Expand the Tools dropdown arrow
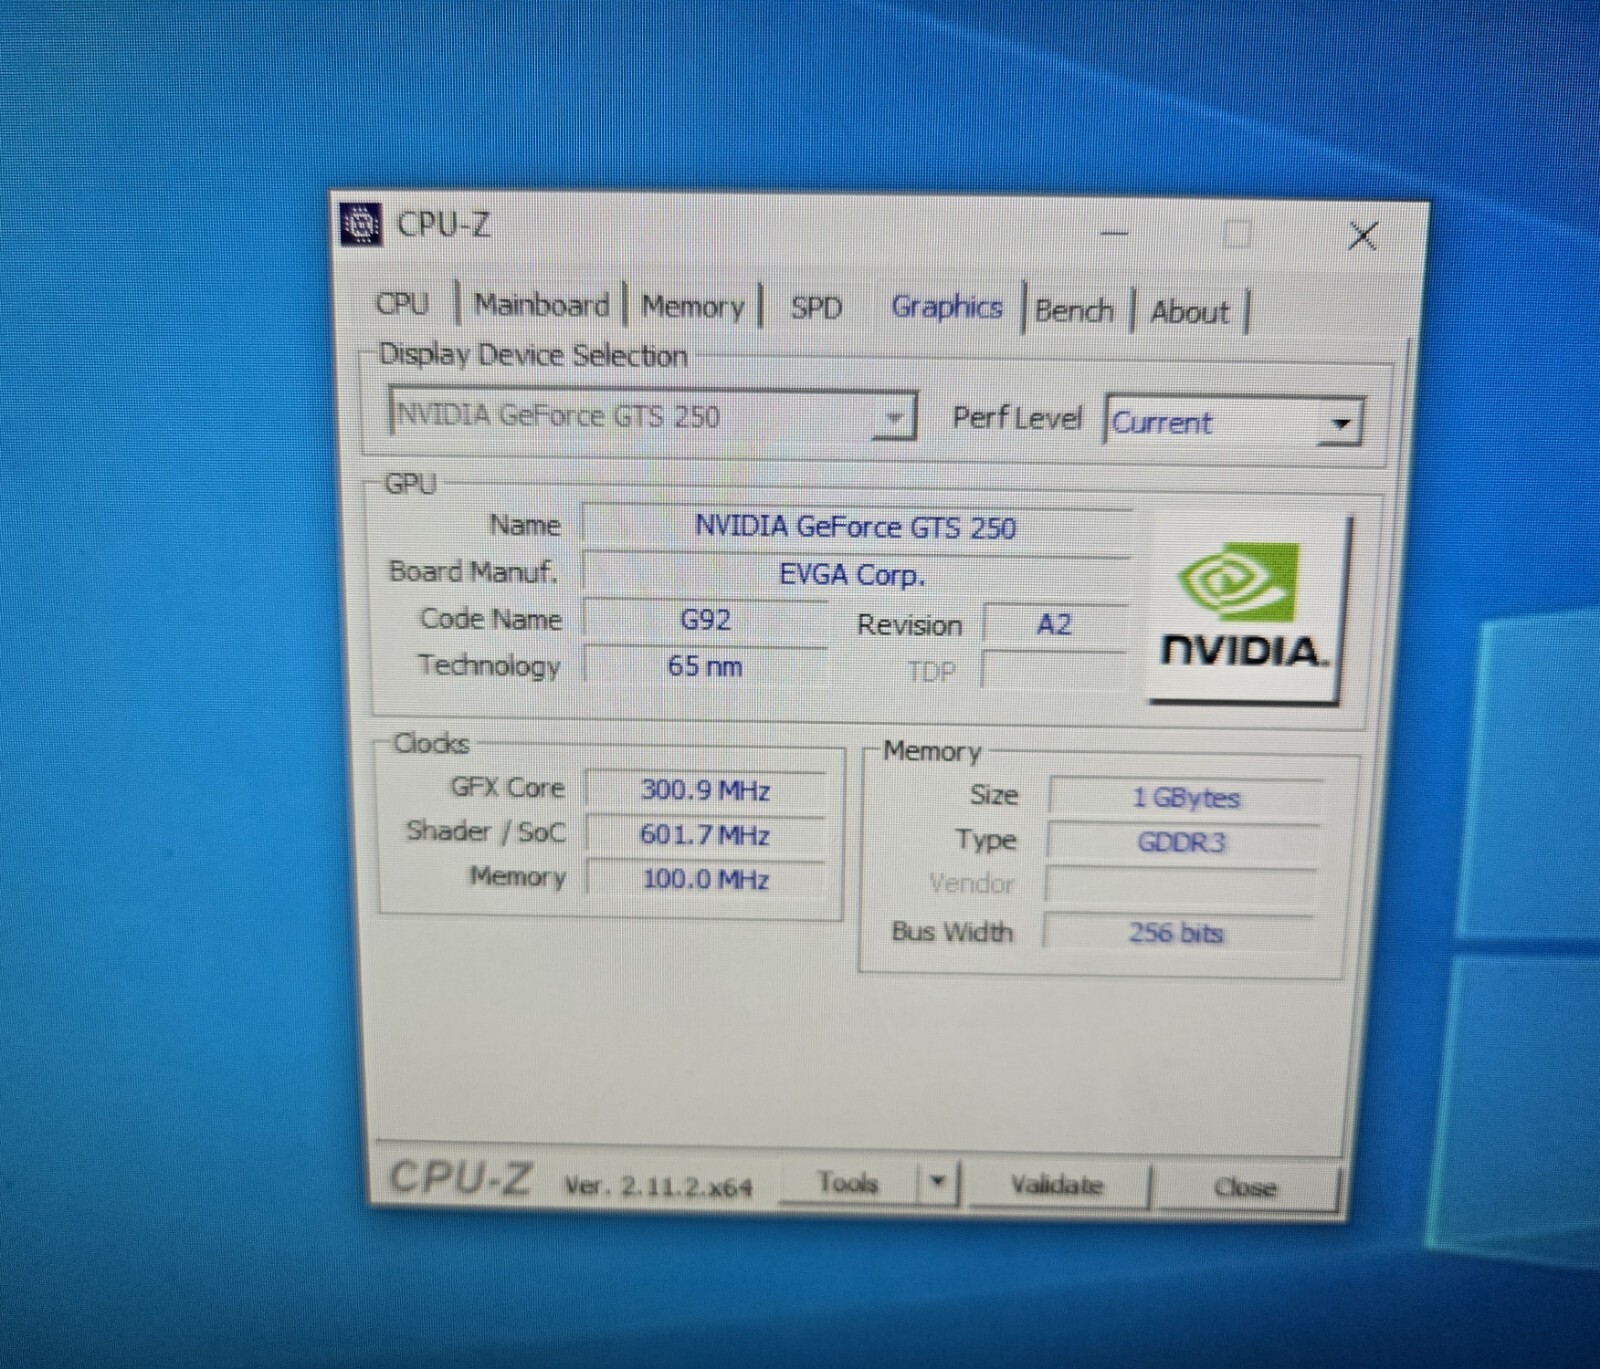Image resolution: width=1600 pixels, height=1369 pixels. [937, 1183]
